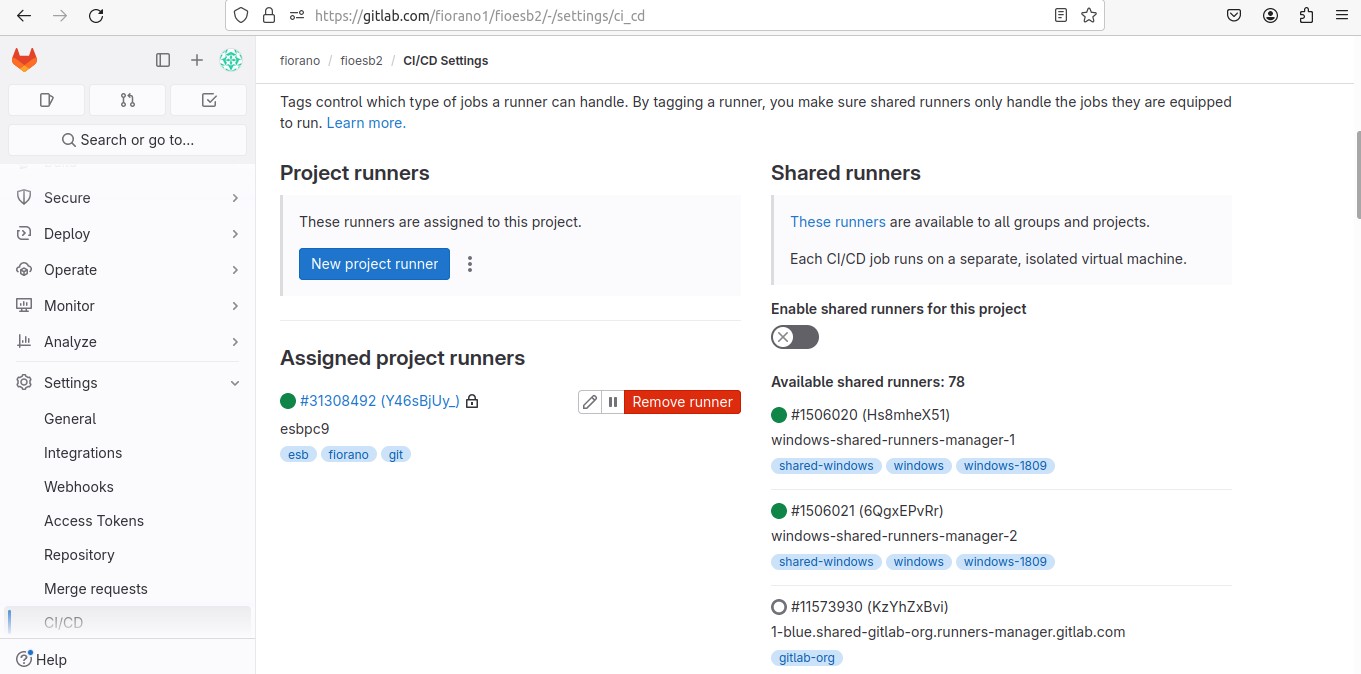Click the GitLab fox logo
Viewport: 1361px width, 674px height.
coord(25,60)
